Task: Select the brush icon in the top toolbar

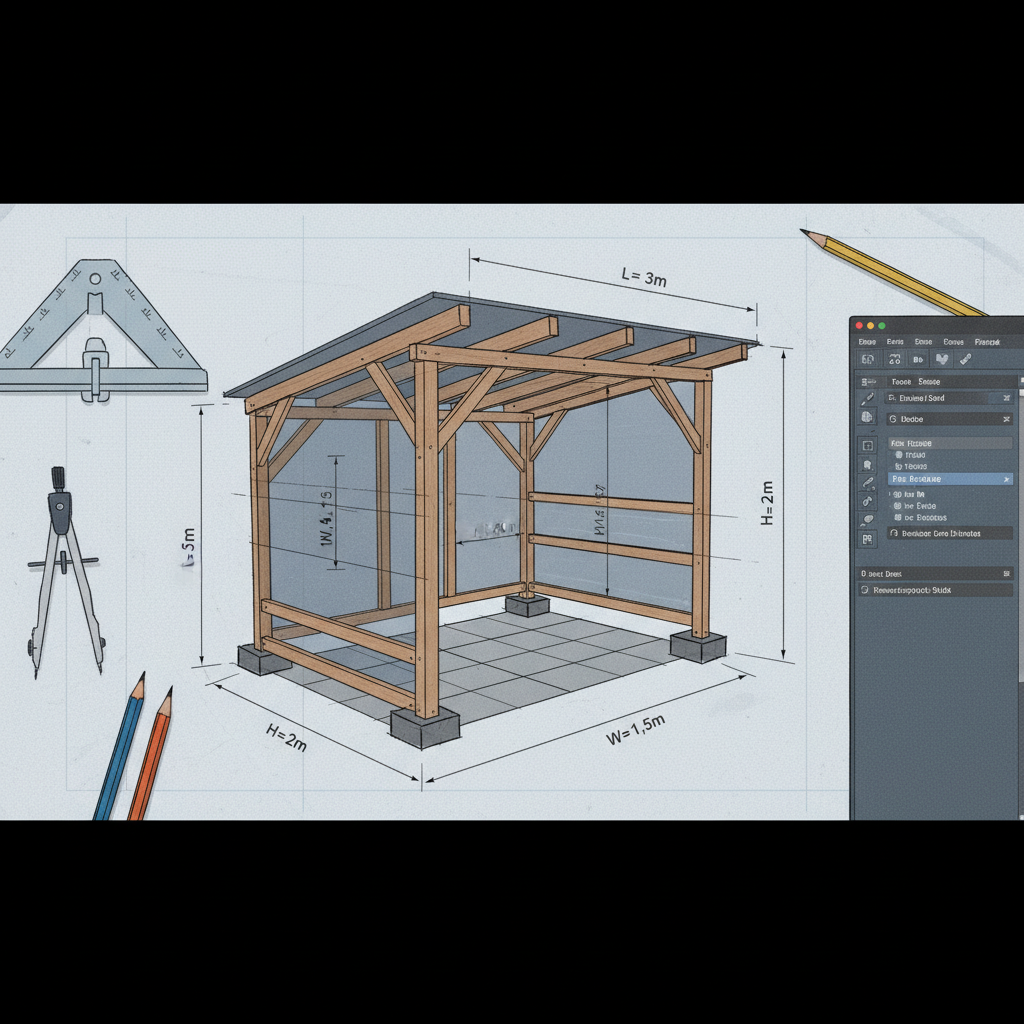Action: (965, 360)
